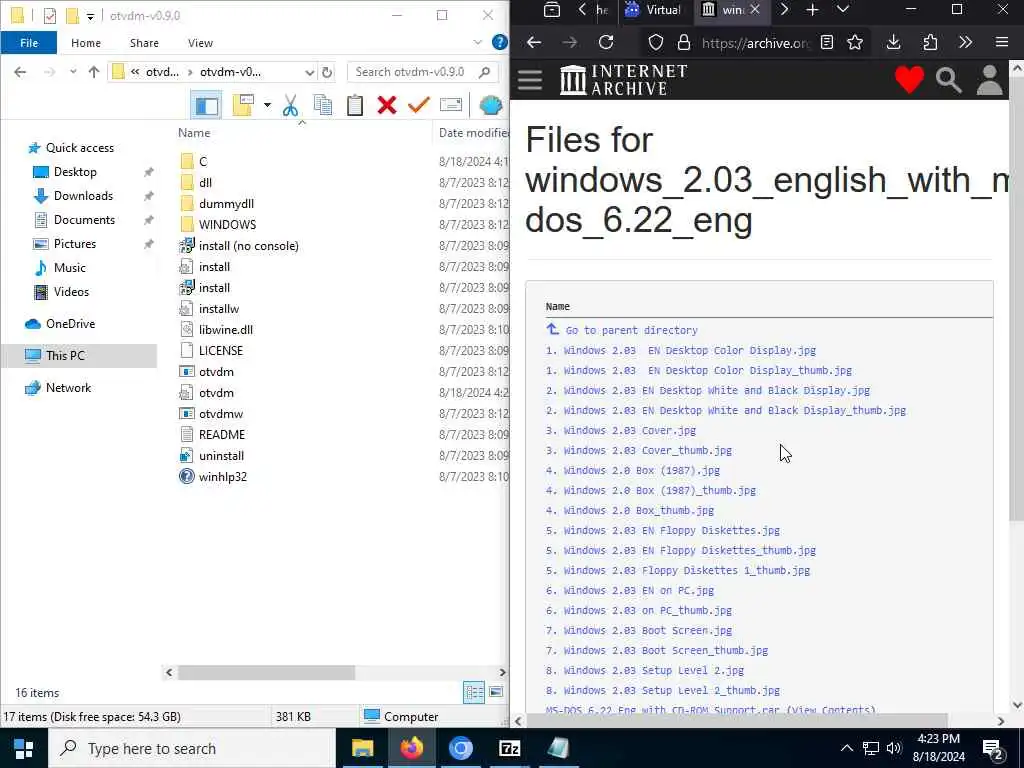Open the list all tabs dropdown
Screen dimensions: 1024x768
[843, 10]
